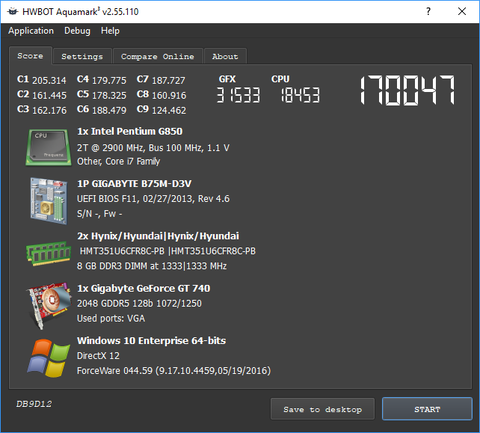Click the motherboard icon beside GIGABYTE B75M-D3V

tap(49, 201)
